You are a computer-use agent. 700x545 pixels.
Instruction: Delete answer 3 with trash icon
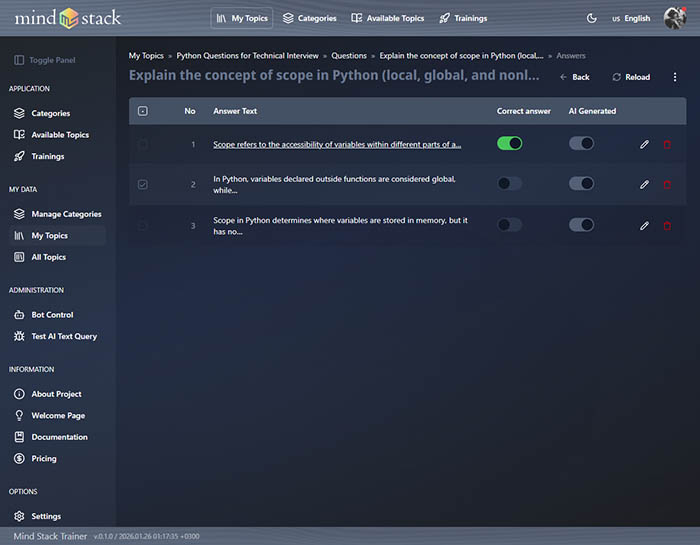pyautogui.click(x=667, y=225)
